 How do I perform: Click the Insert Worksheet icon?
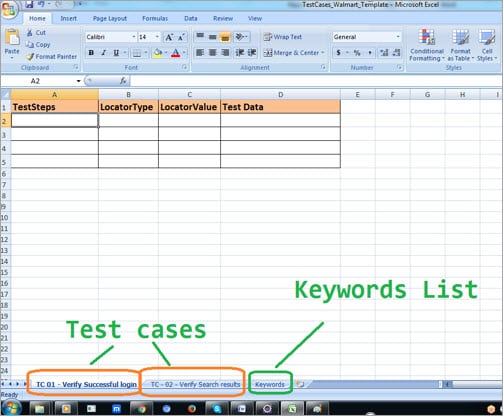pyautogui.click(x=300, y=384)
